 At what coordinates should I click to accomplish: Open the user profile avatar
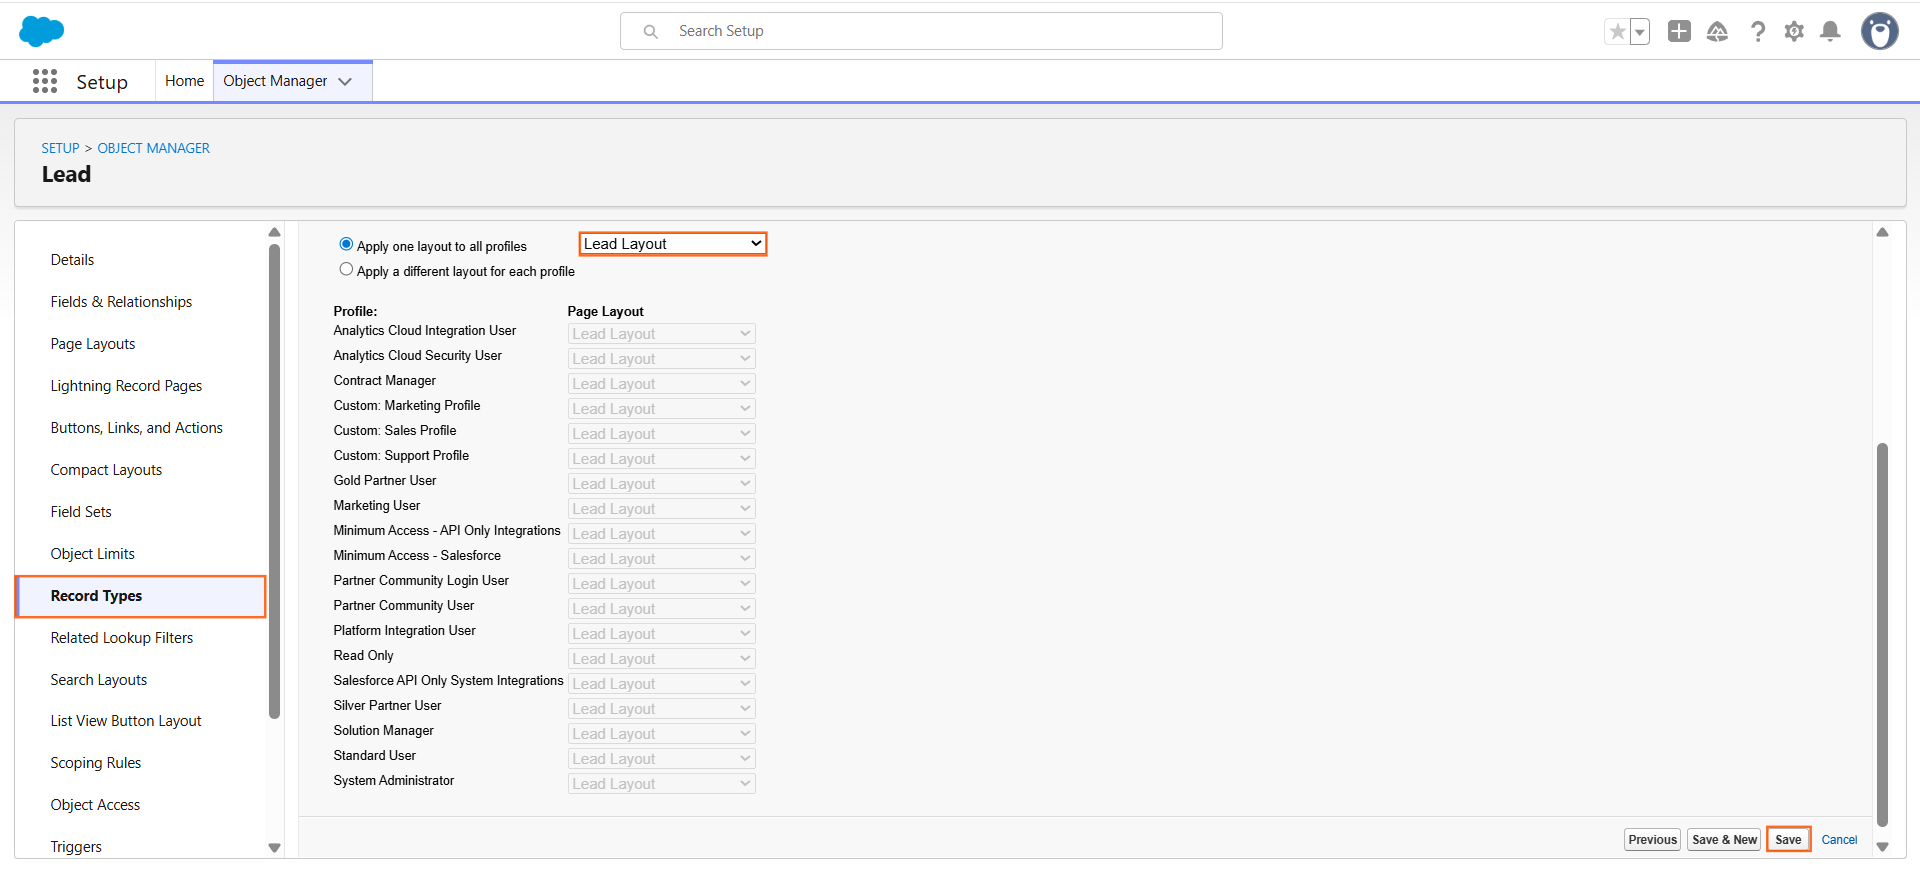[x=1880, y=31]
